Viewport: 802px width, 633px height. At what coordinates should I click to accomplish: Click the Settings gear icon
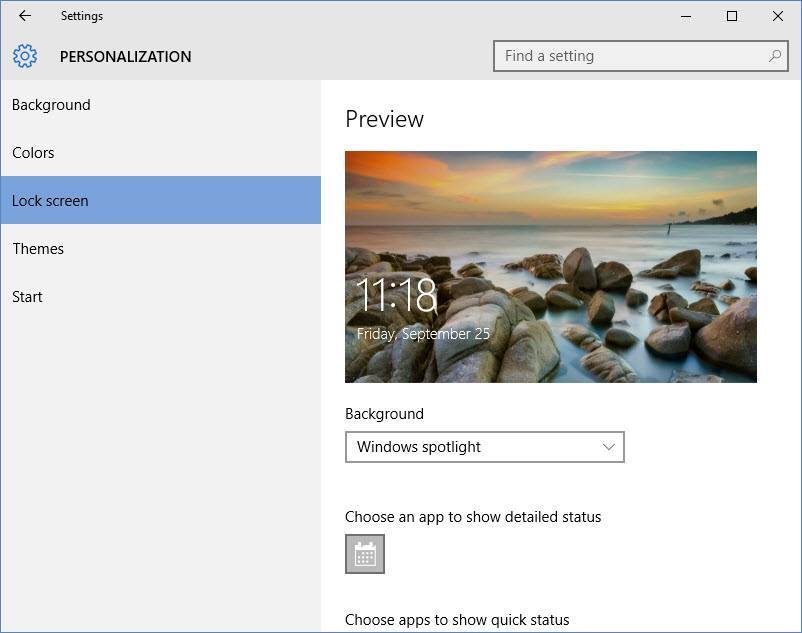(x=25, y=56)
